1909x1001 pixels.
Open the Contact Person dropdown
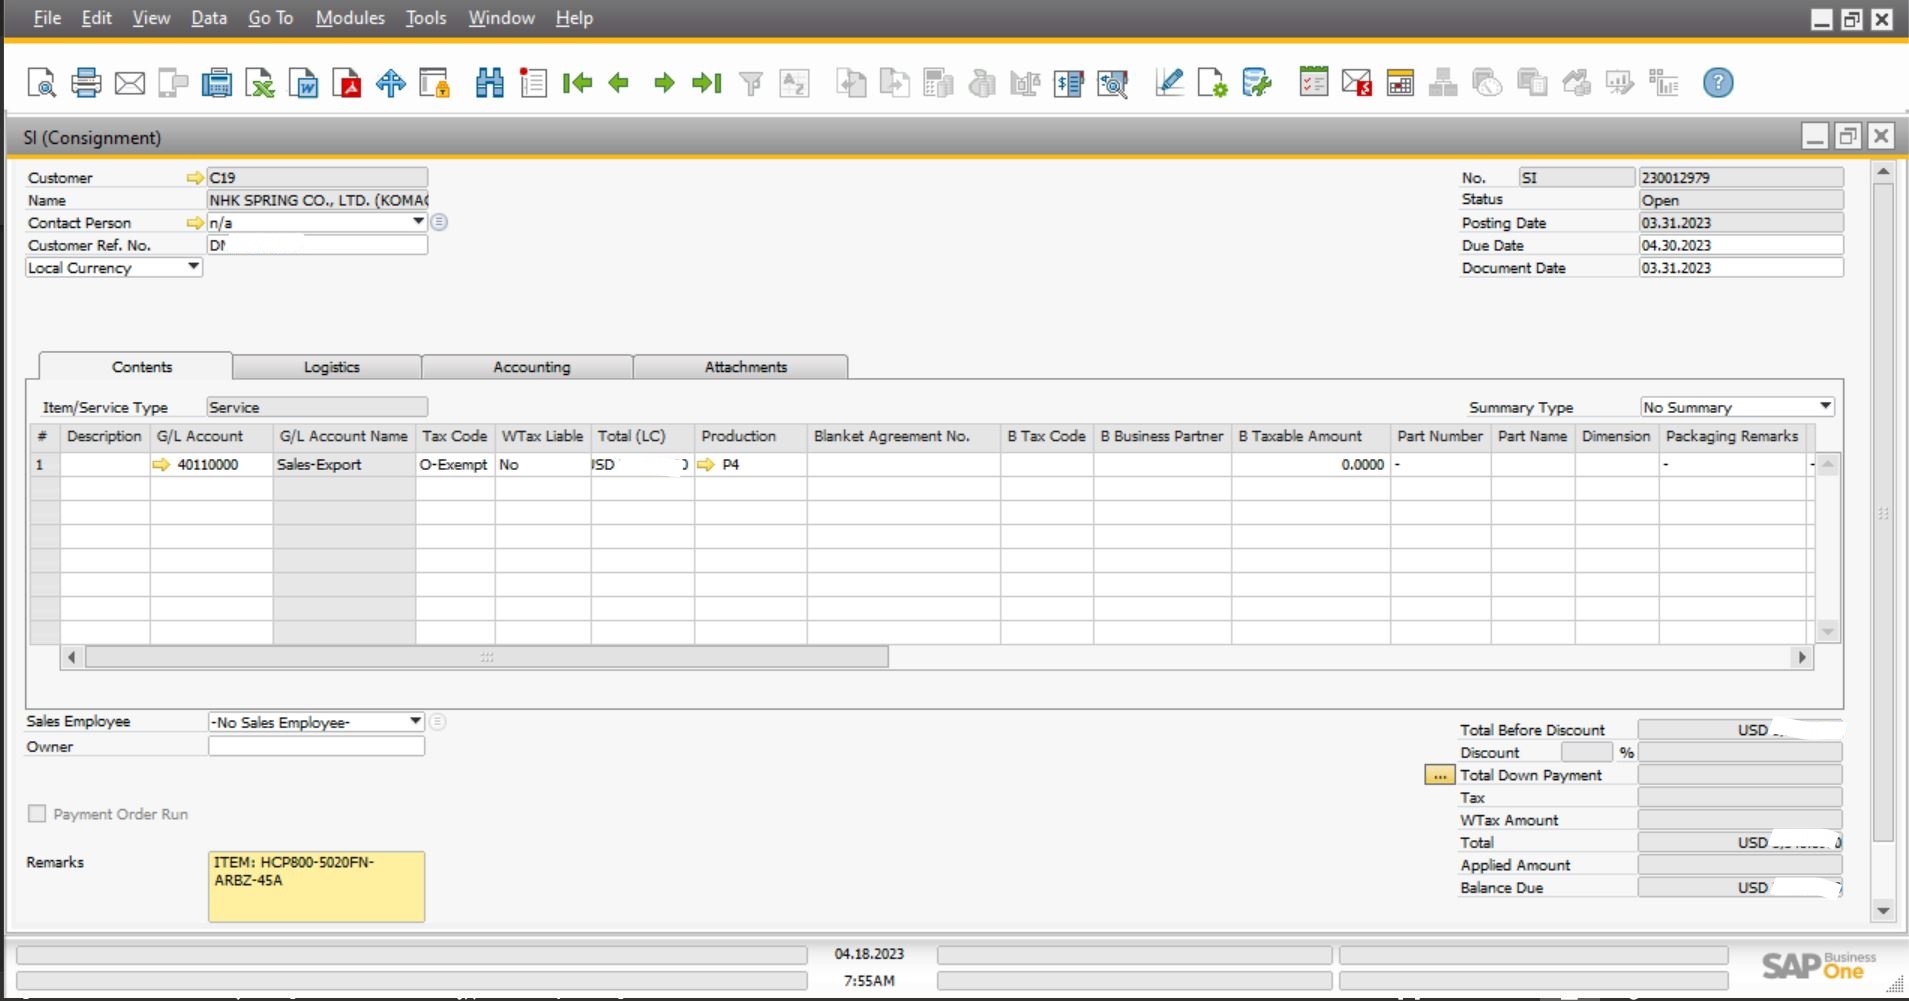[x=419, y=222]
